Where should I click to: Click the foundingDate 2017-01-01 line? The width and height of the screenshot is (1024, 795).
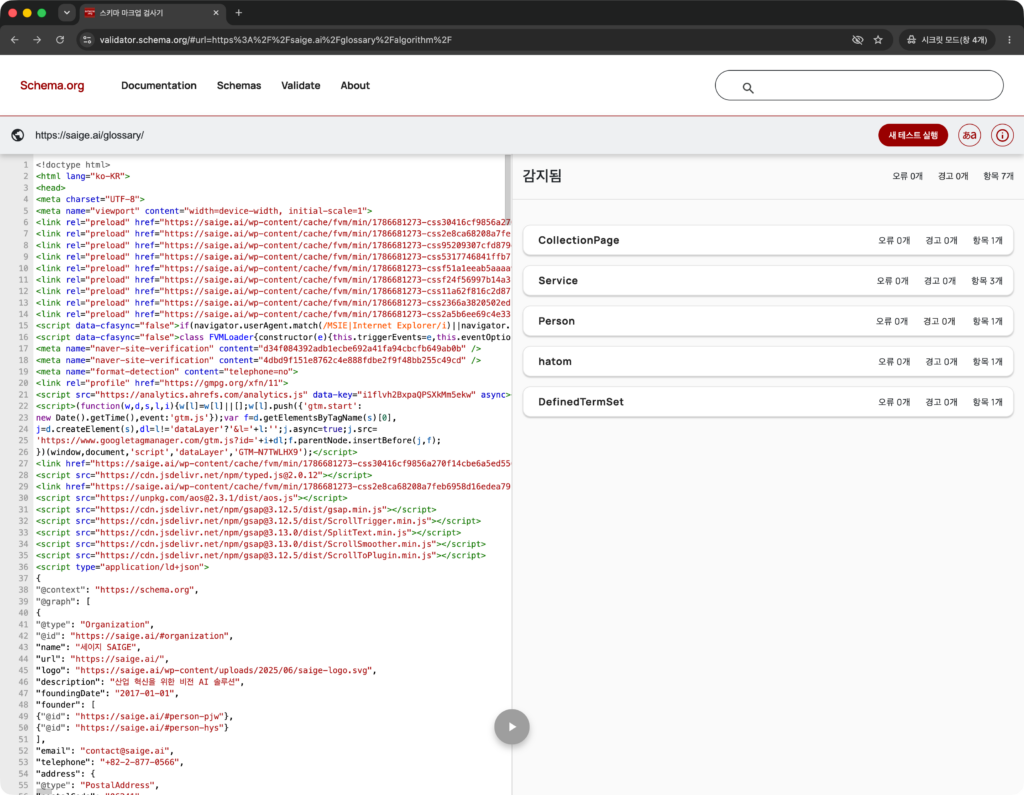click(x=108, y=693)
